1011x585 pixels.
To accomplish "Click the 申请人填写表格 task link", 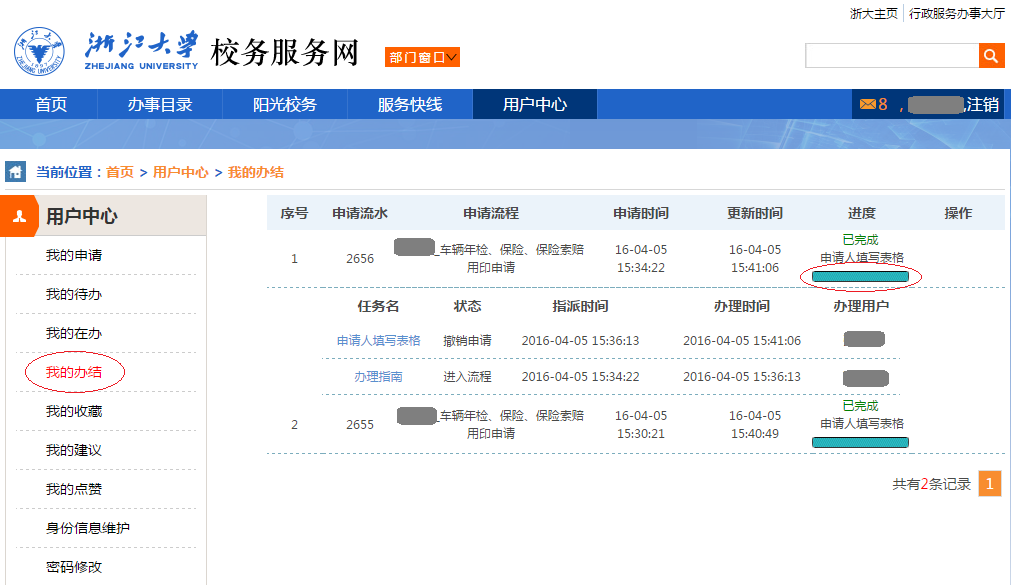I will click(378, 340).
